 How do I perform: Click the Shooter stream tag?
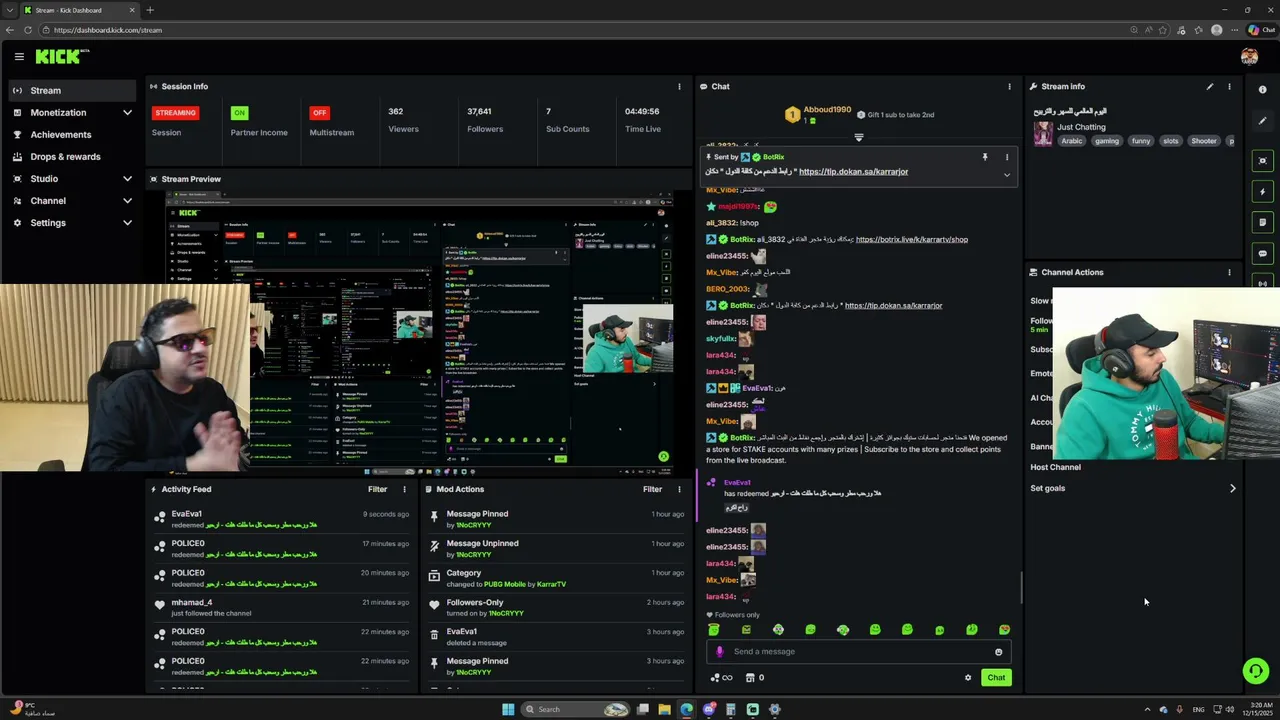[x=1204, y=141]
